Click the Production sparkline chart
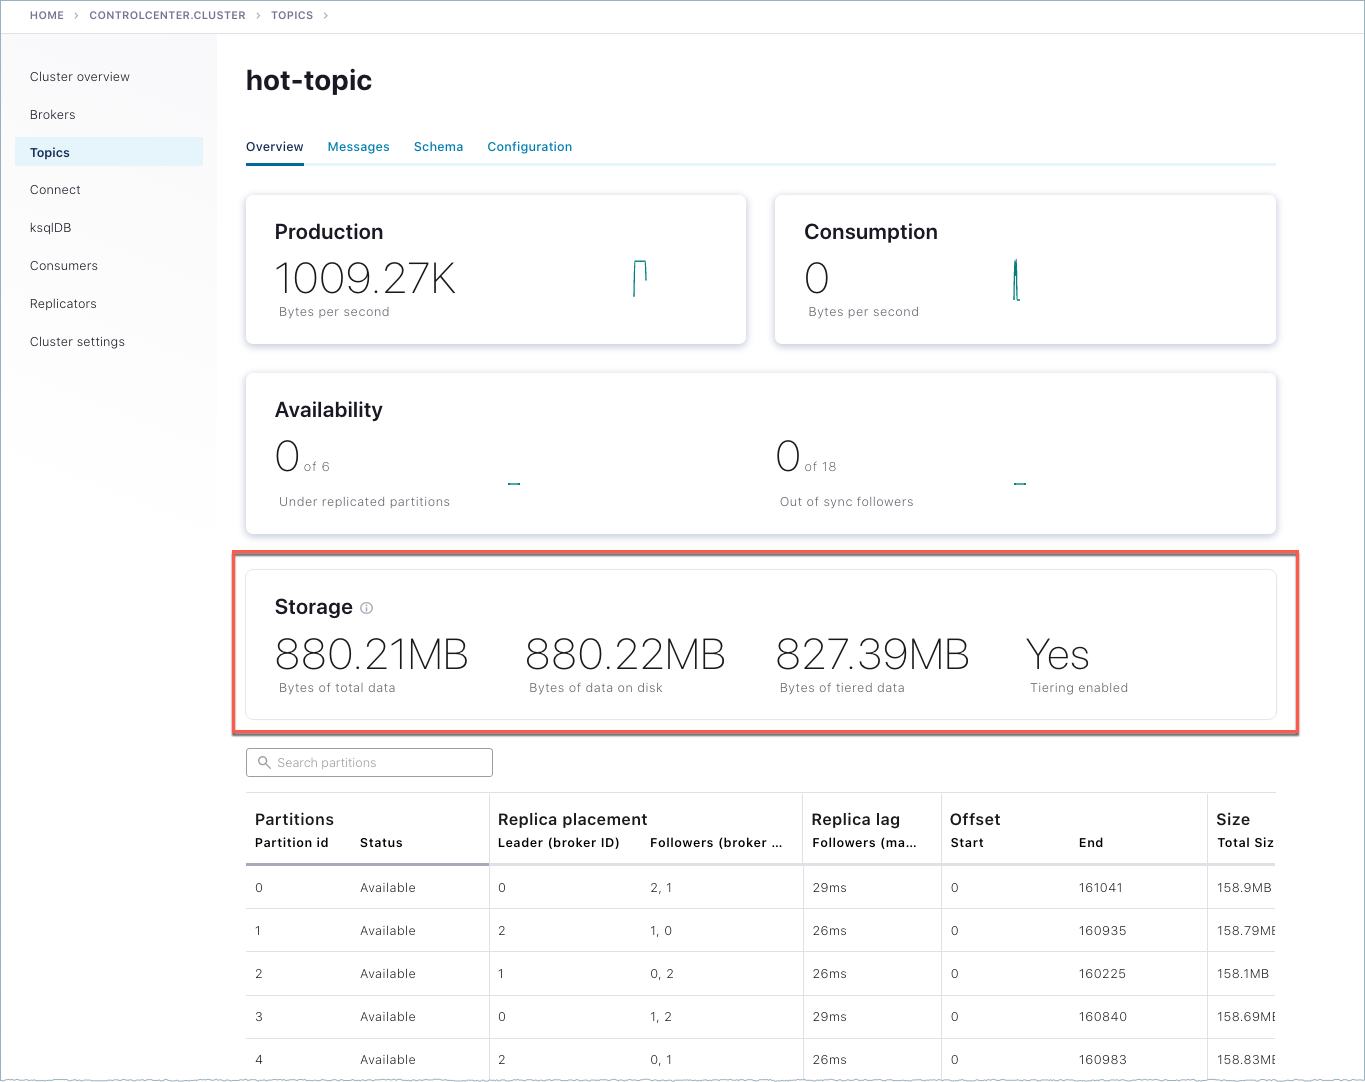The height and width of the screenshot is (1082, 1365). [640, 278]
